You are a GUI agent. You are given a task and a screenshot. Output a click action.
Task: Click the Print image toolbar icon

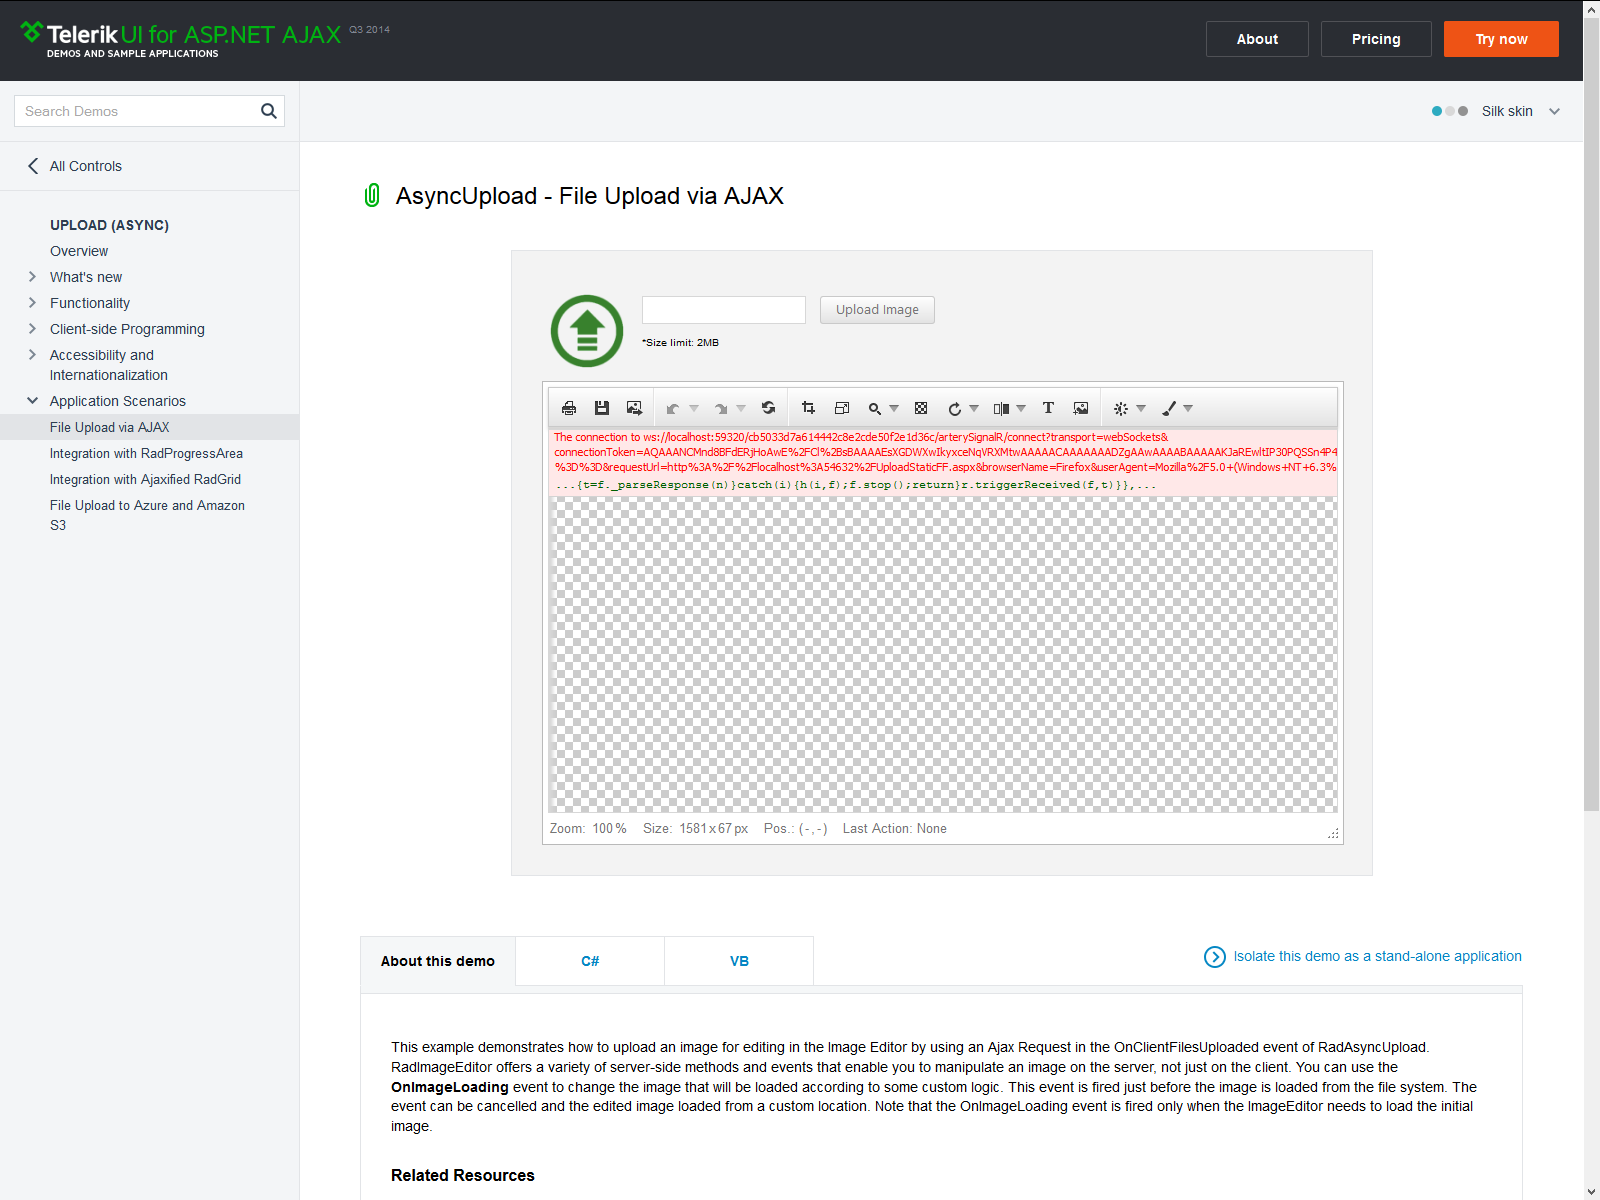point(569,408)
